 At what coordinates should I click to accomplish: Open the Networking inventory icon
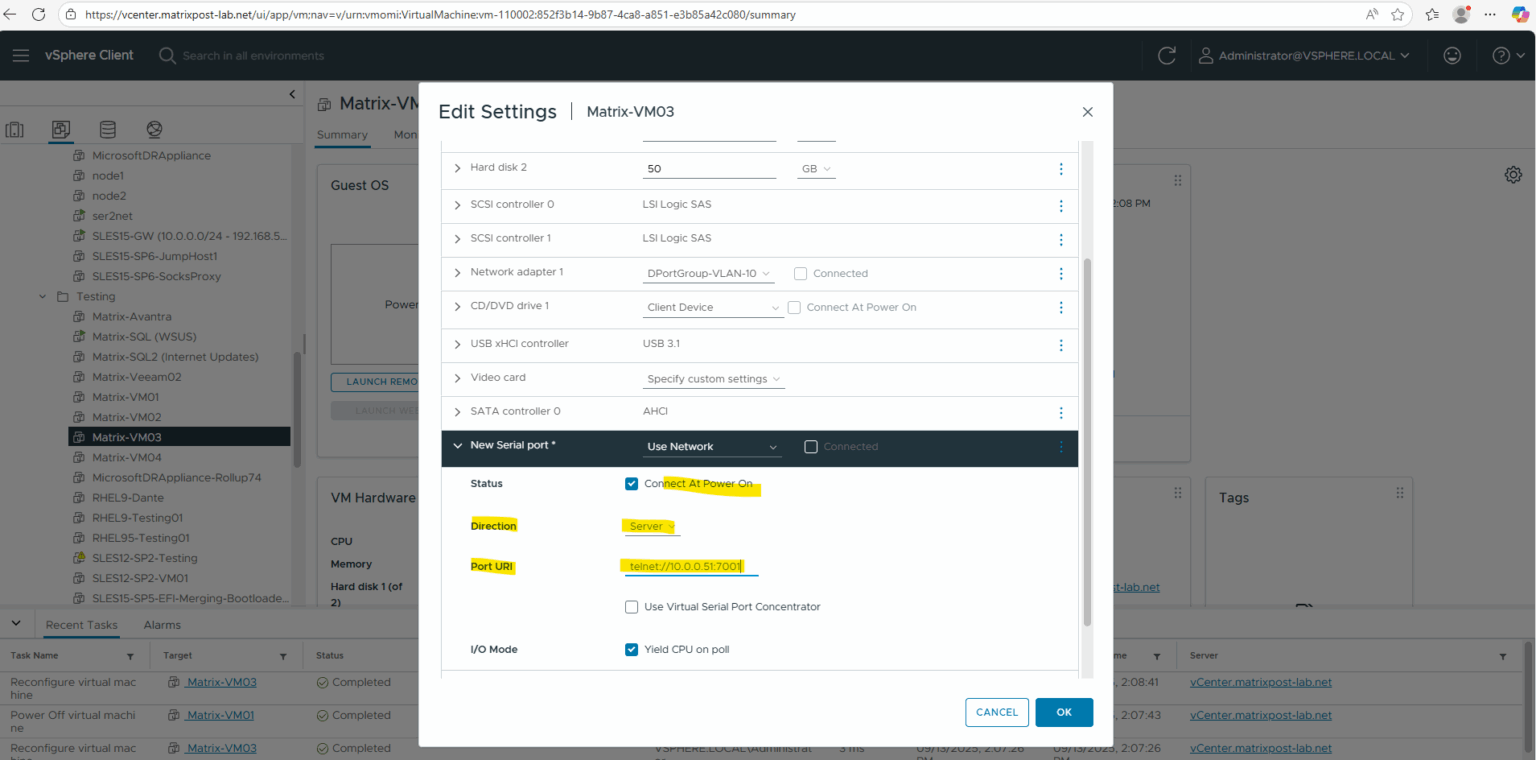coord(153,130)
